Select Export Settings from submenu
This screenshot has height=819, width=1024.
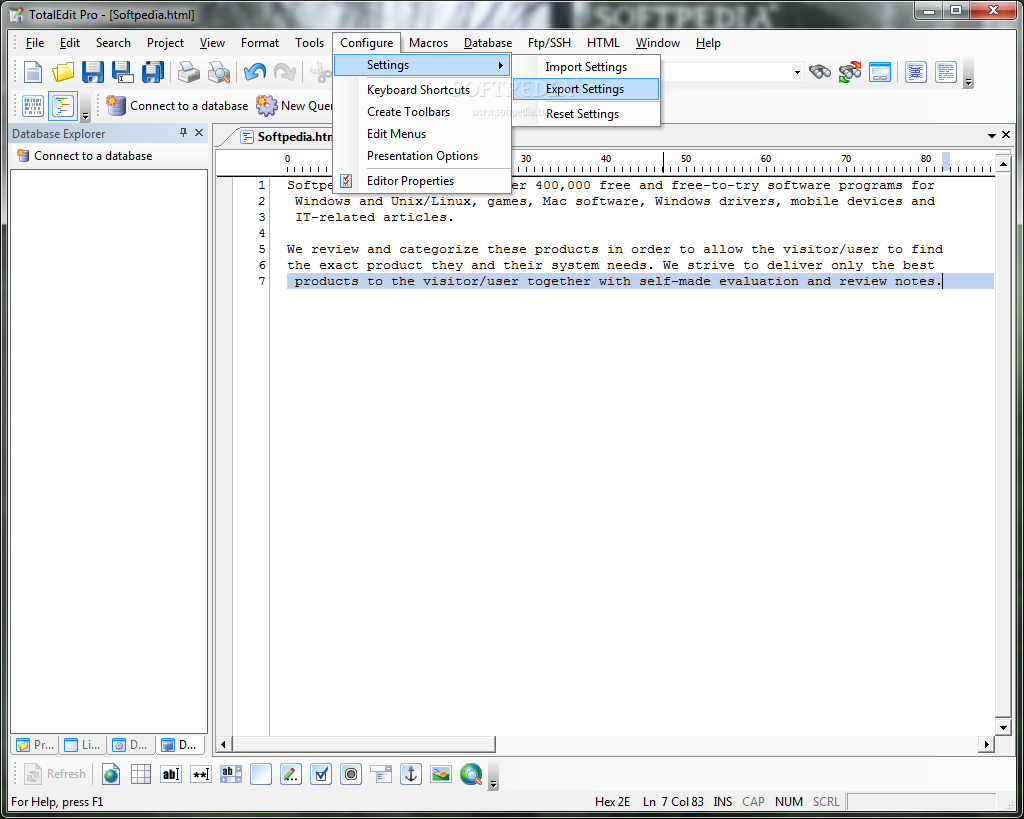(586, 89)
